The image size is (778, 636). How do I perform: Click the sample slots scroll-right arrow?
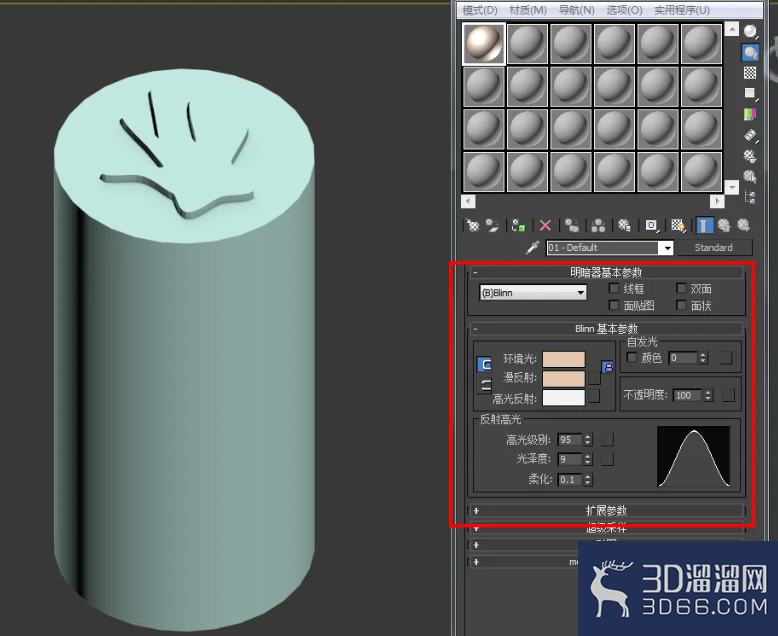[x=717, y=201]
